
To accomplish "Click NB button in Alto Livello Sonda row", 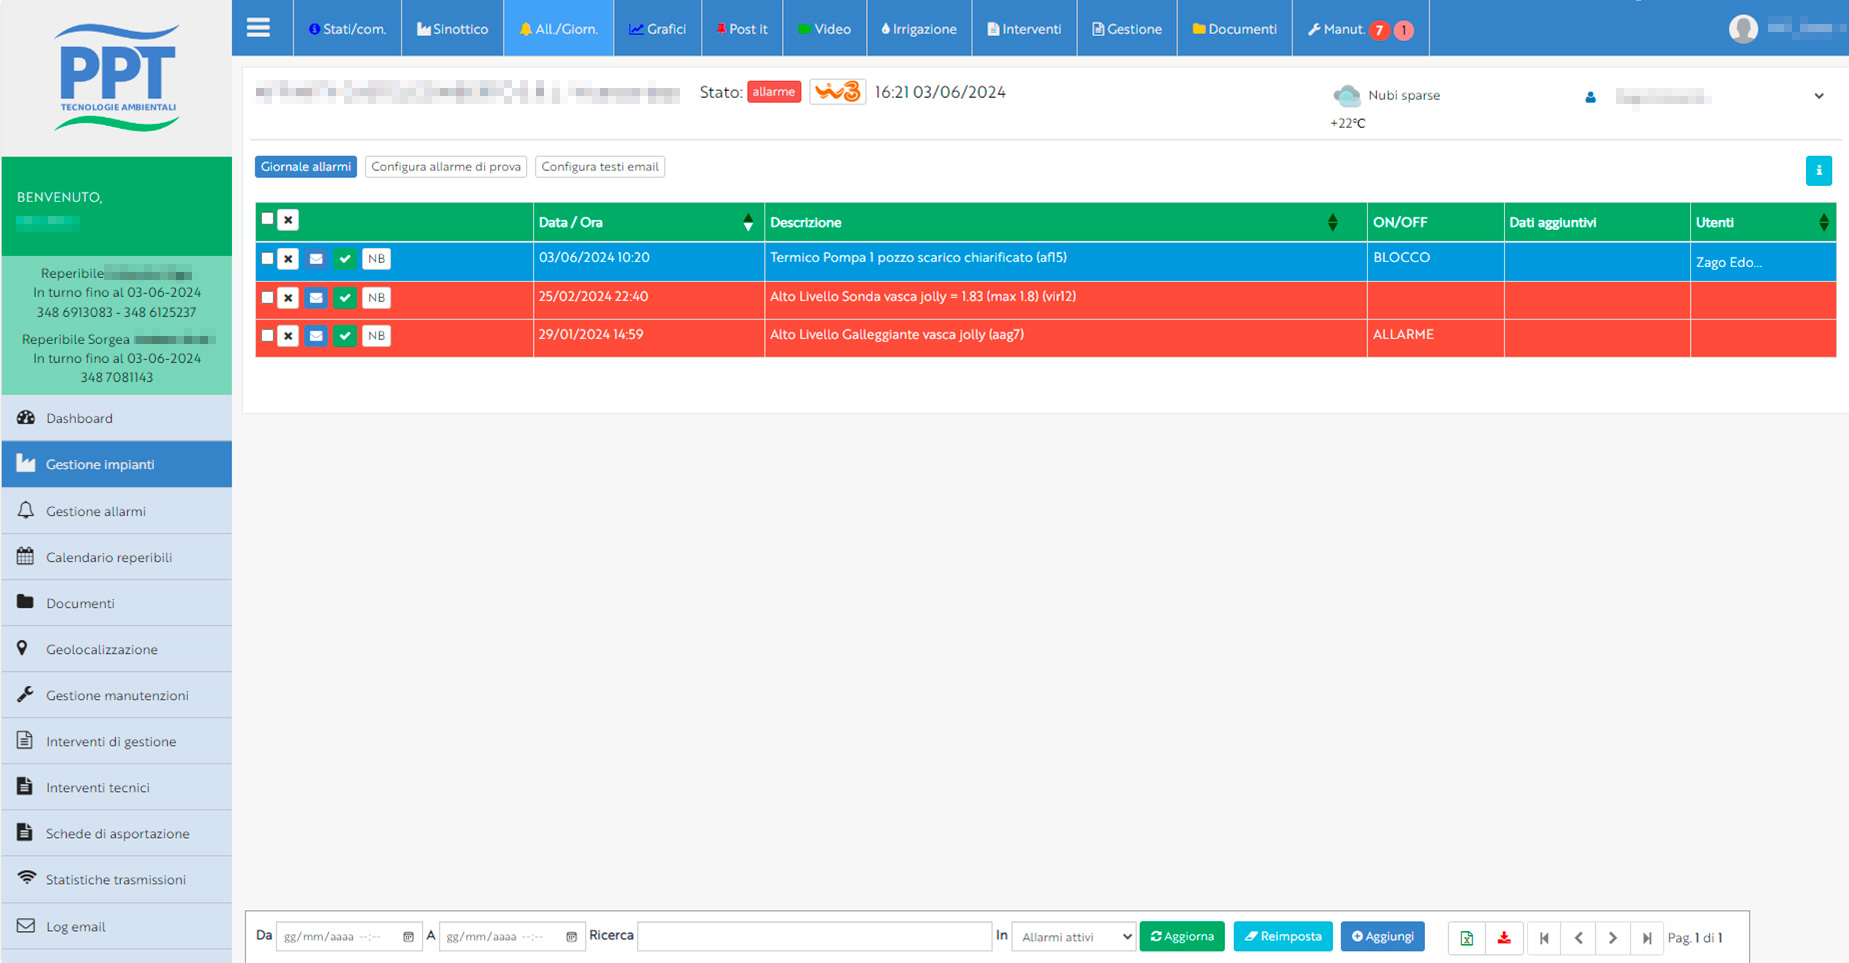I will [376, 298].
